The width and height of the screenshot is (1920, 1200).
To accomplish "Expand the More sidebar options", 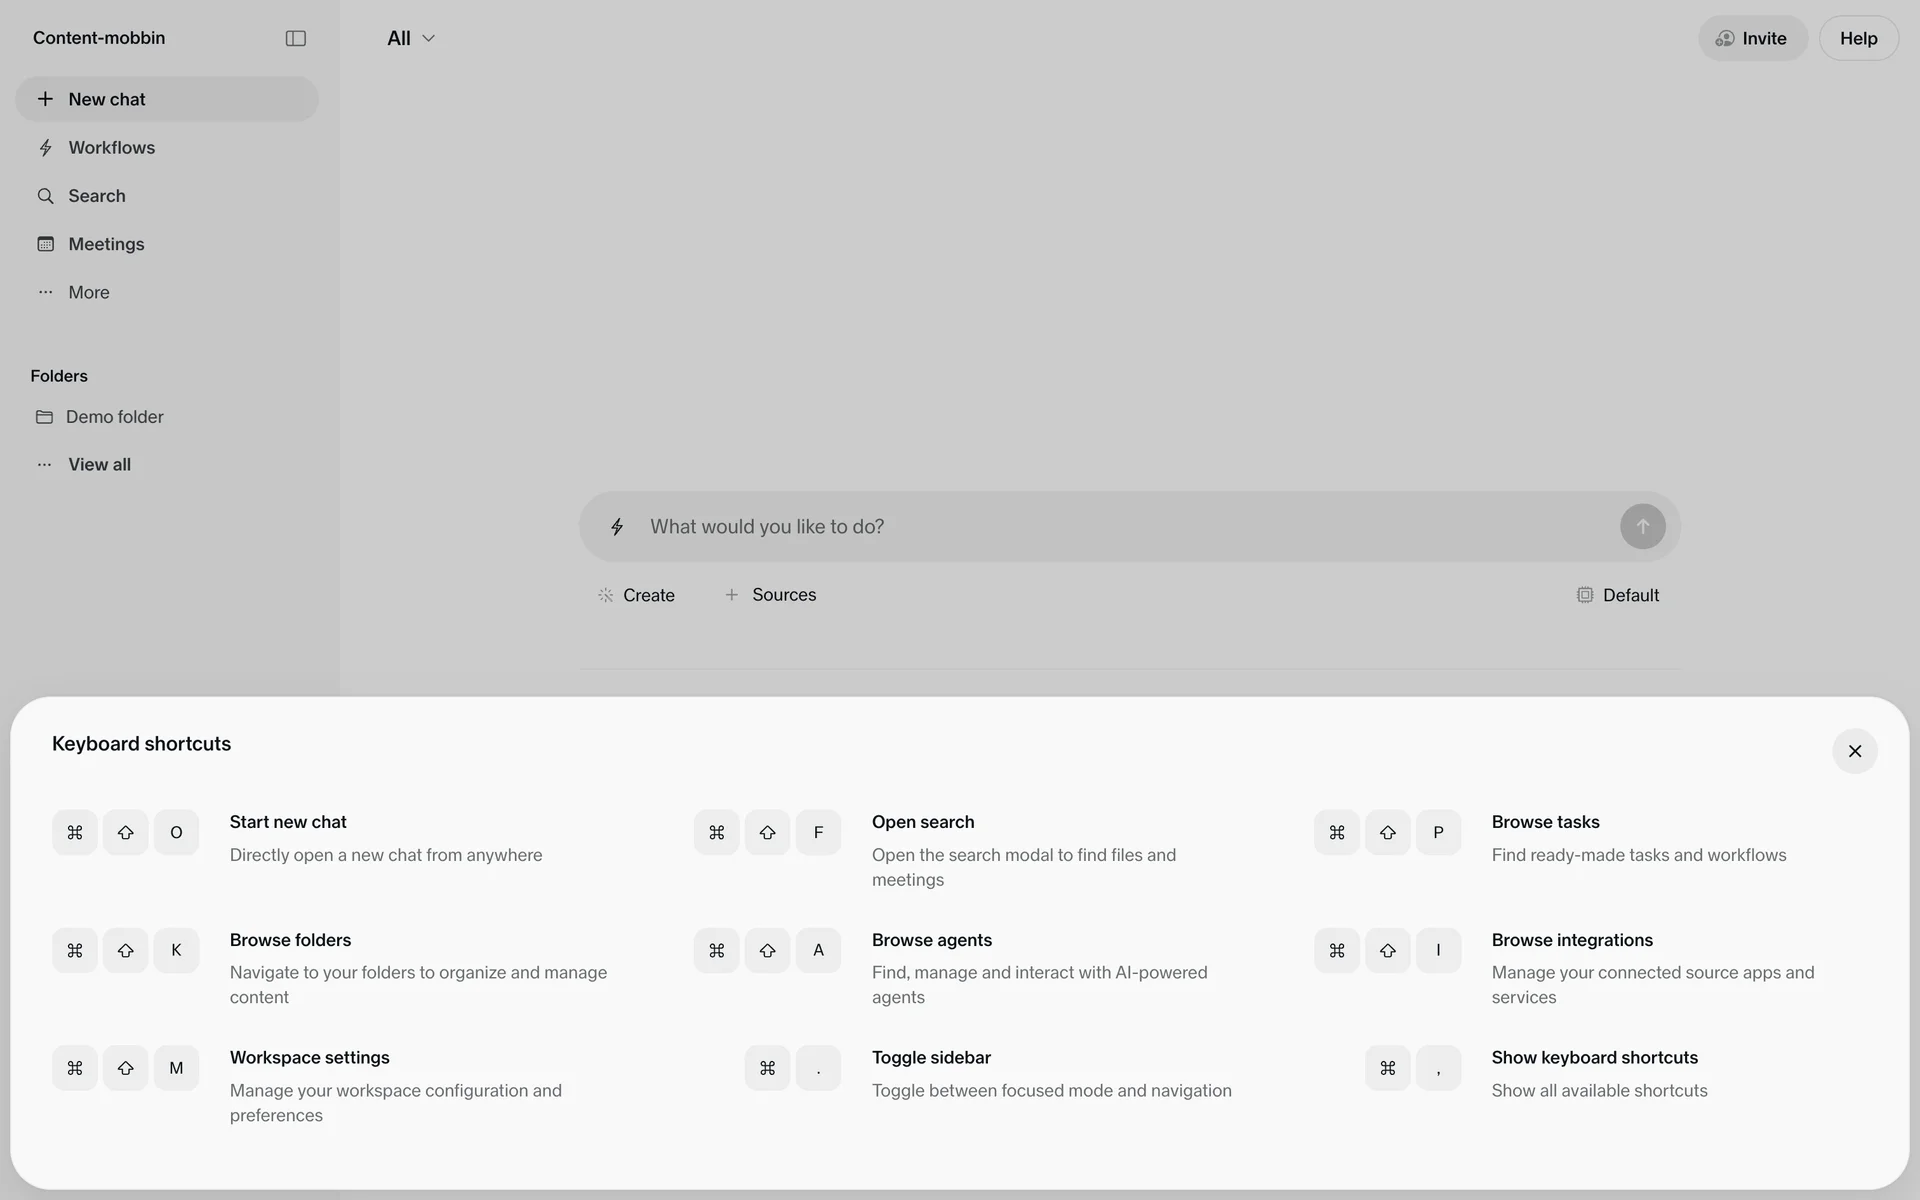I will click(88, 292).
